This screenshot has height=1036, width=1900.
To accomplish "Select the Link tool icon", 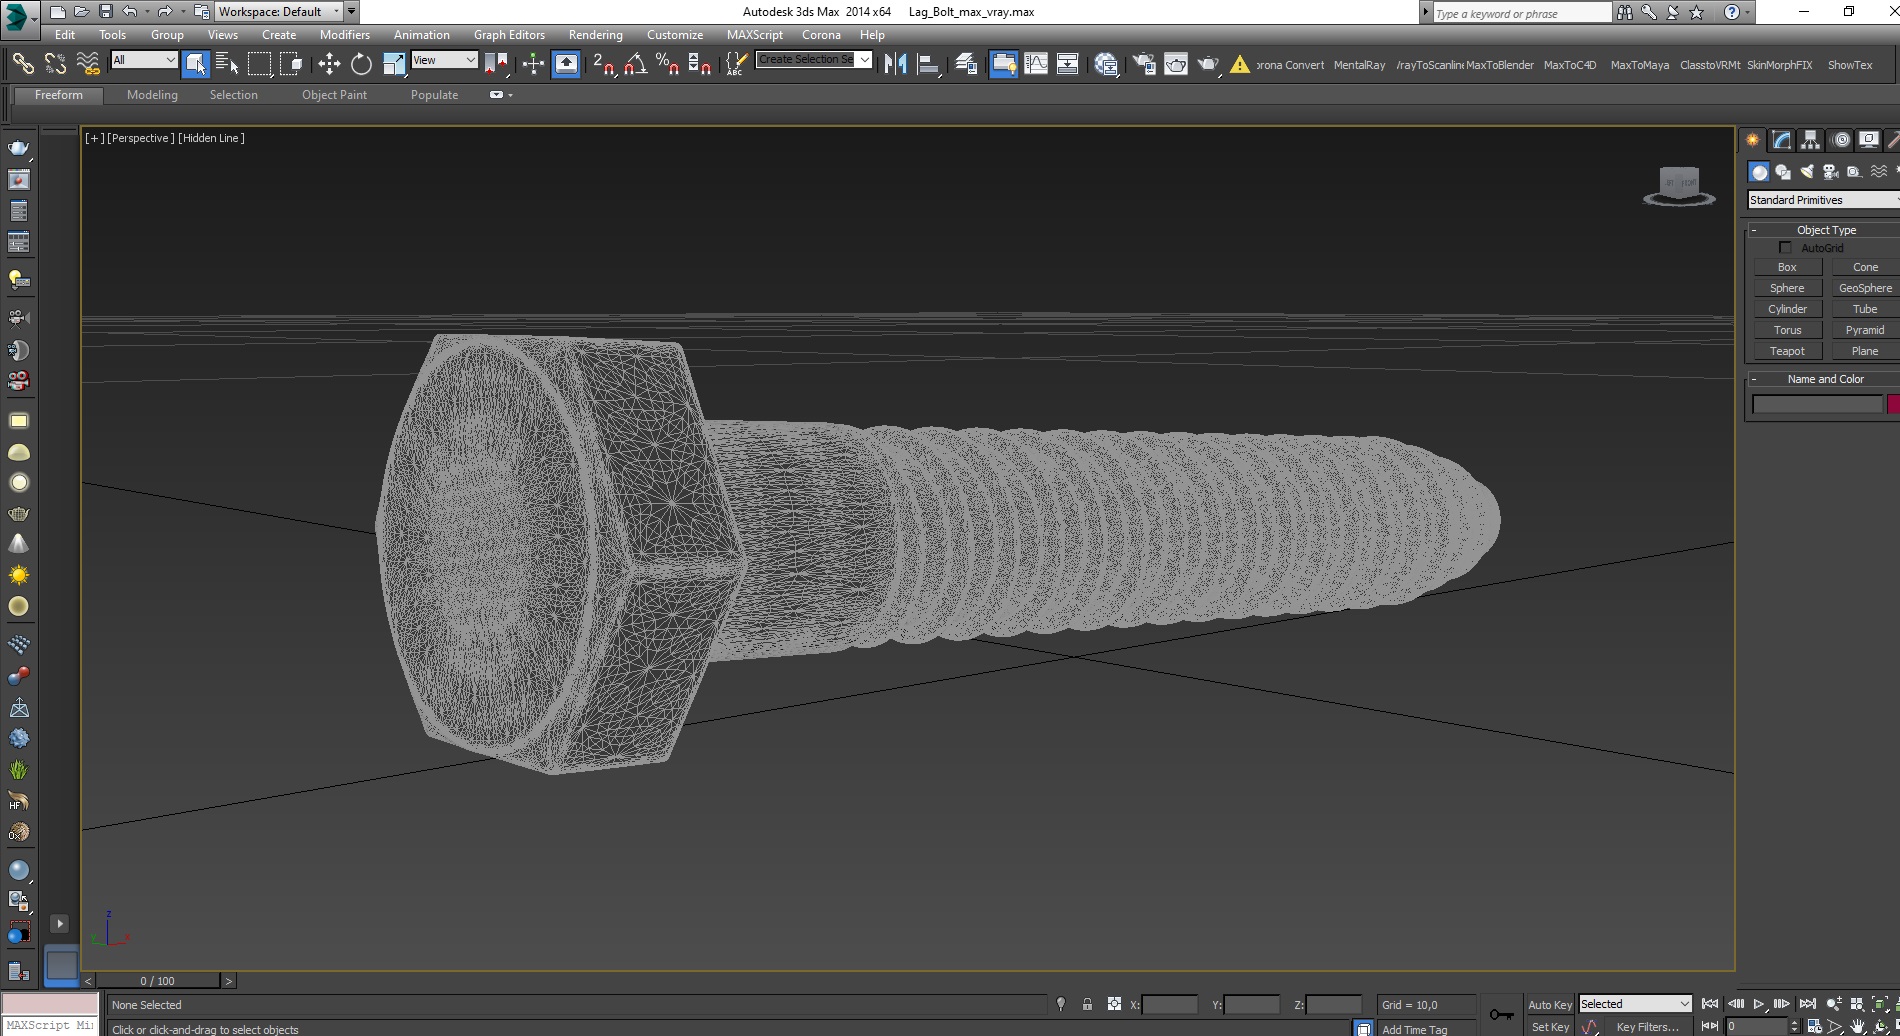I will tap(22, 64).
